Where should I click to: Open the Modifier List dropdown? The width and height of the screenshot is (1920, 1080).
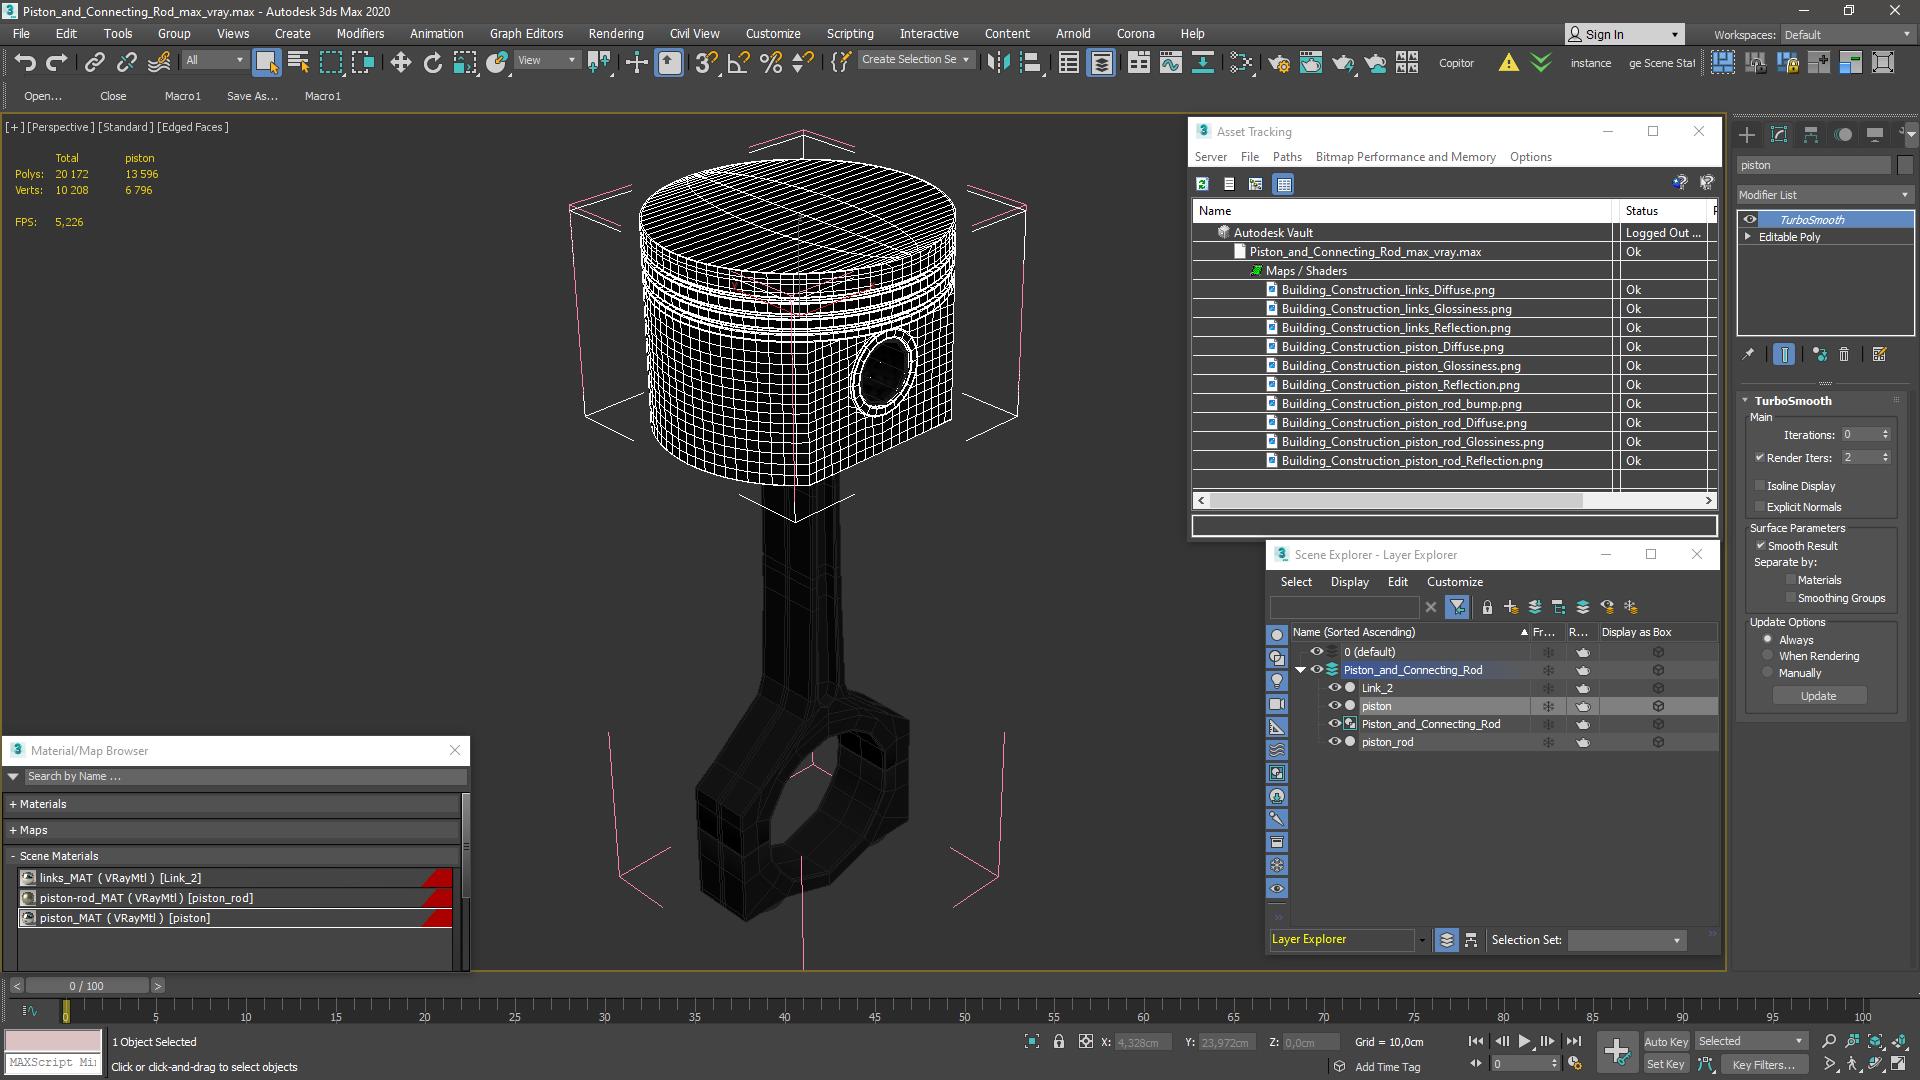tap(1825, 195)
